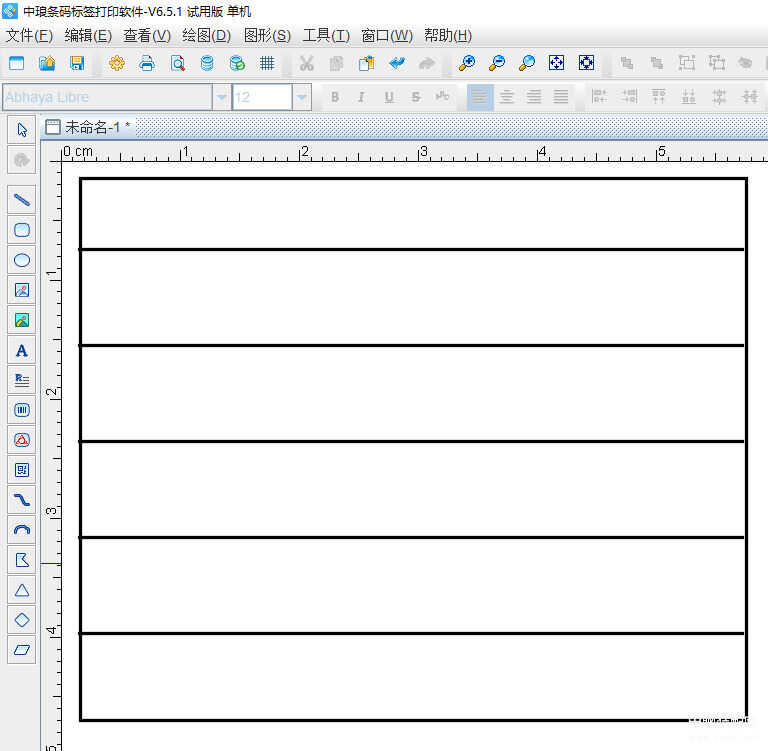Toggle bold formatting

335,97
